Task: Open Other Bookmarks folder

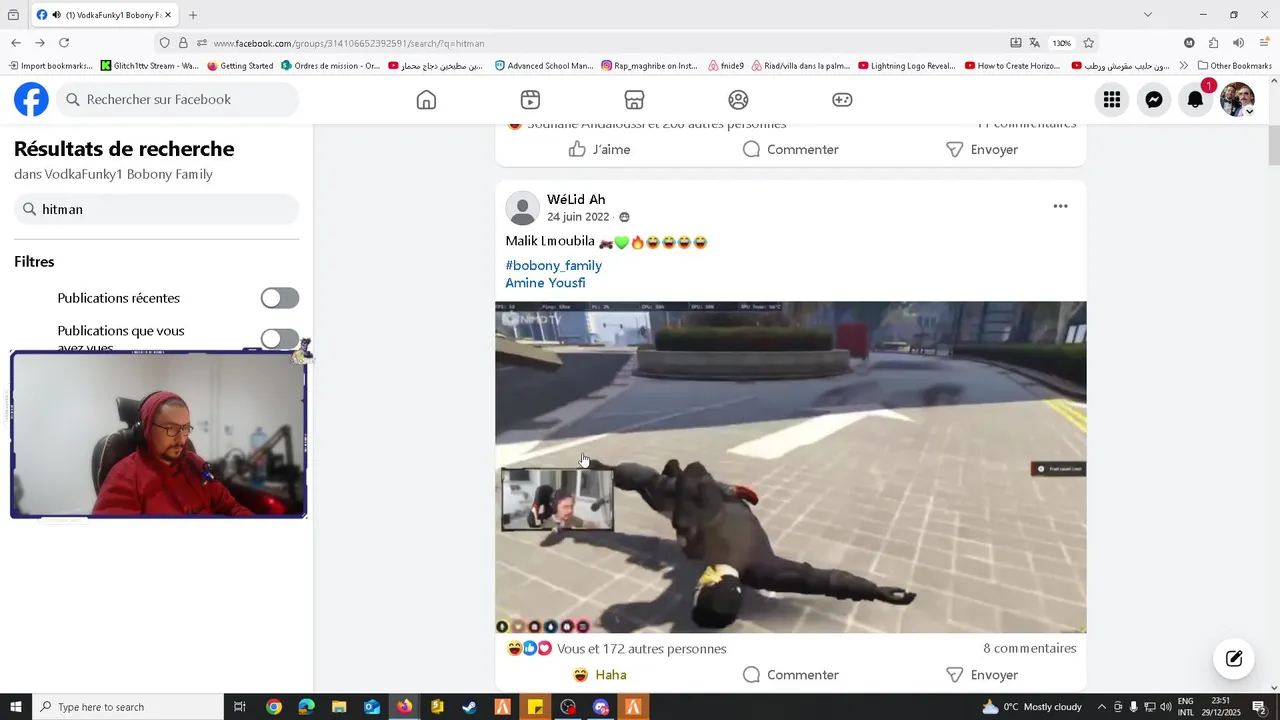Action: (1234, 66)
